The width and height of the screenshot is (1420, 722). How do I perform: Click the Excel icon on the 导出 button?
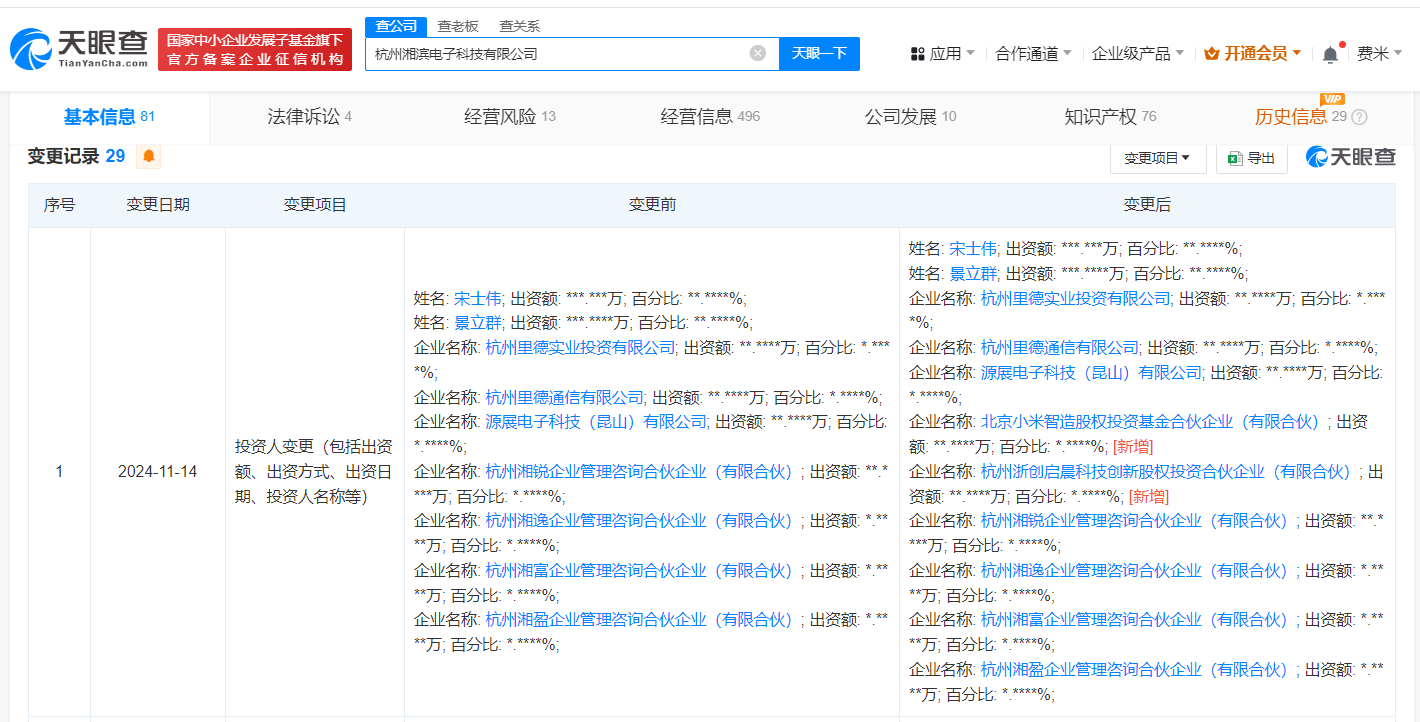(x=1234, y=158)
